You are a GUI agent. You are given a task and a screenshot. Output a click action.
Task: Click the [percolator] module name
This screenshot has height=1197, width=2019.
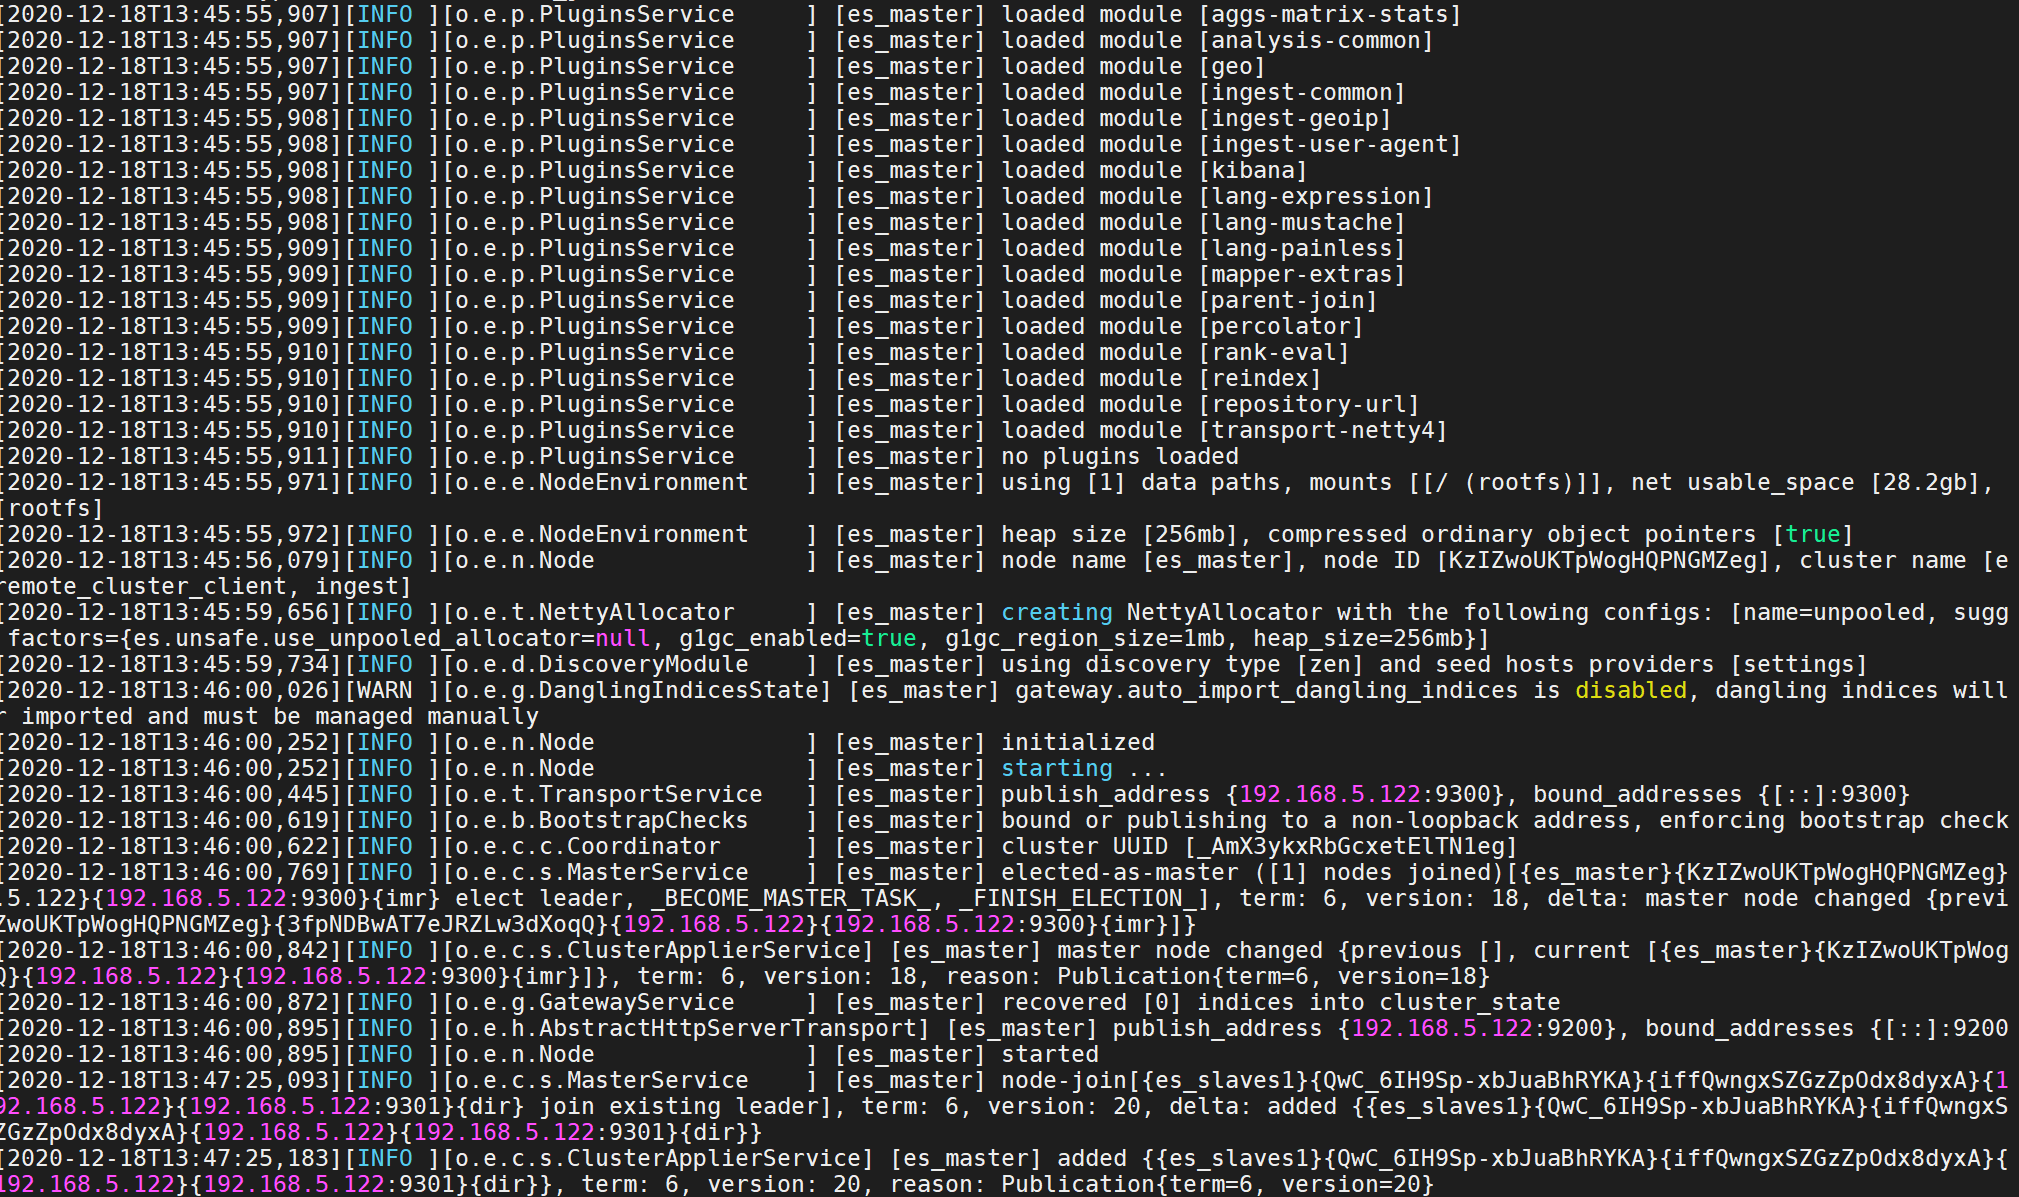[1280, 327]
